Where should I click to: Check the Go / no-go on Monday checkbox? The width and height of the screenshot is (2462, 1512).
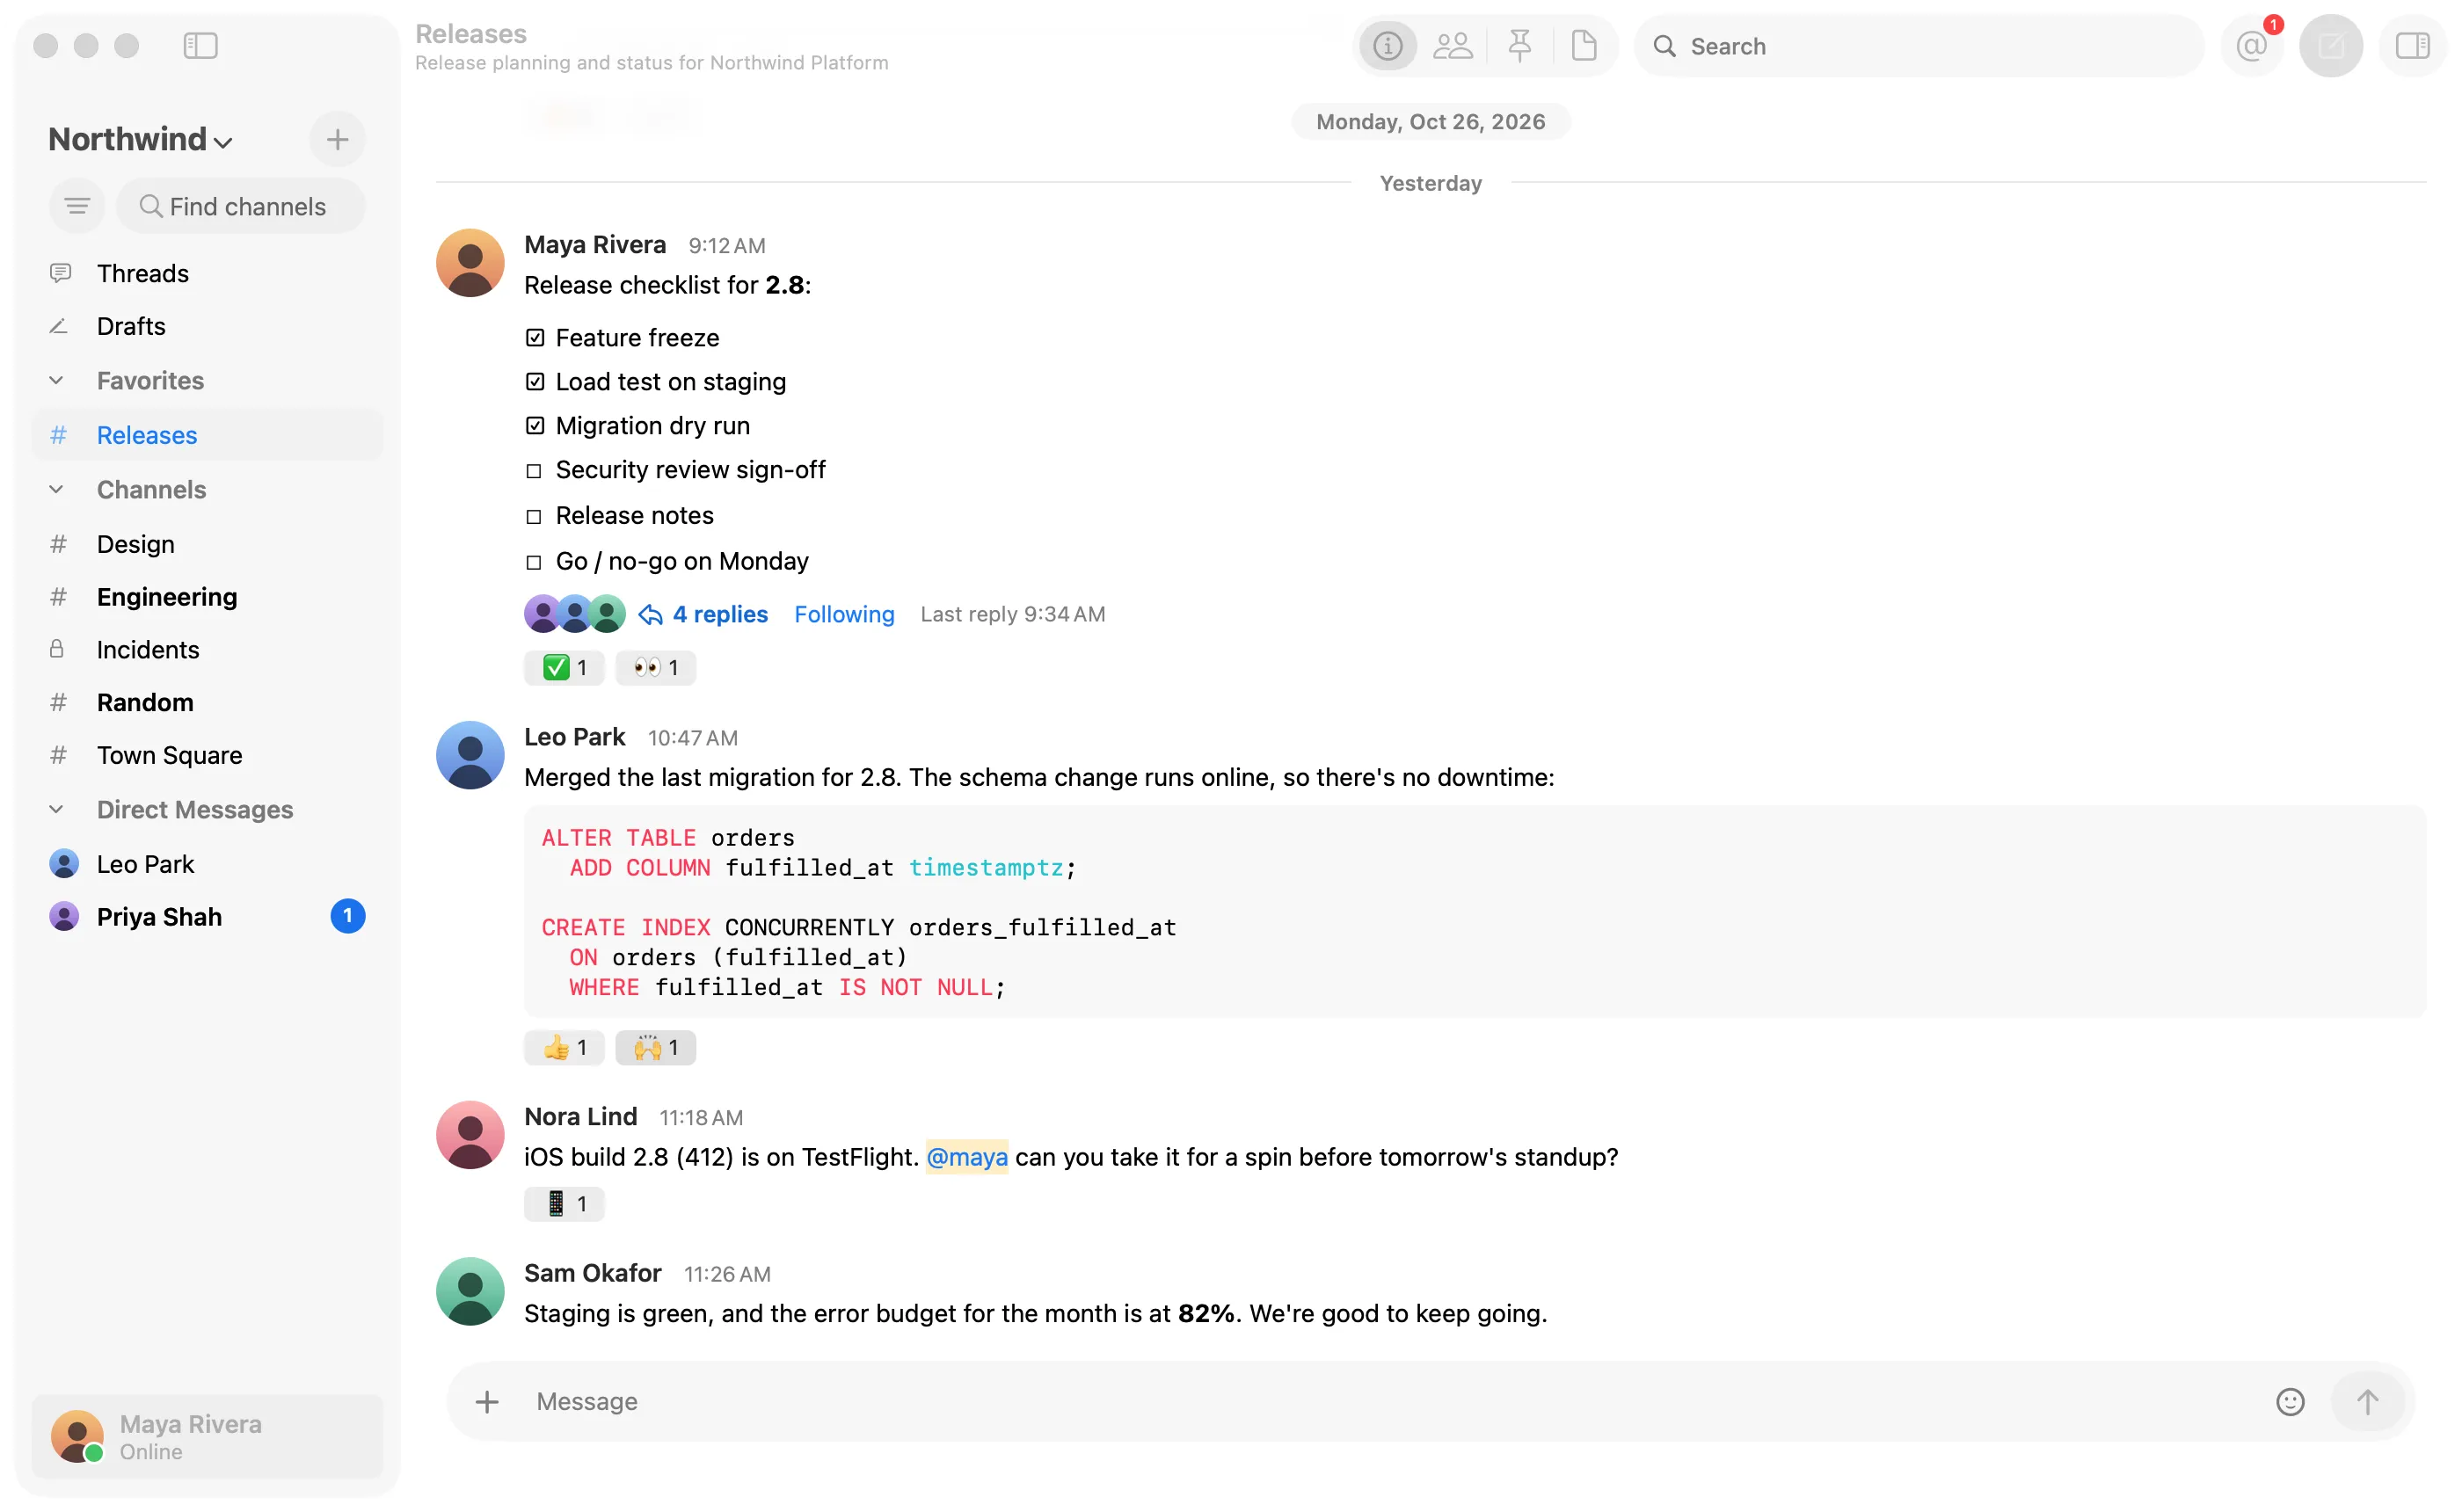tap(534, 563)
